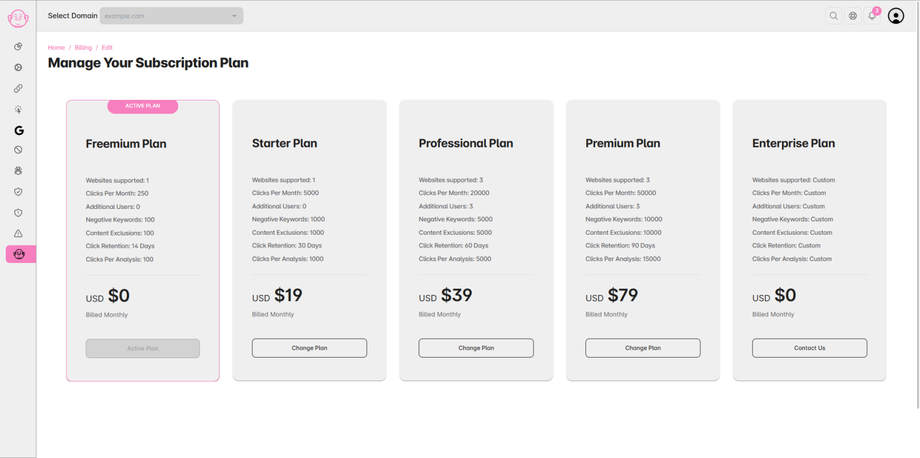Click the shield checkmark sidebar icon
920x458 pixels.
point(18,192)
